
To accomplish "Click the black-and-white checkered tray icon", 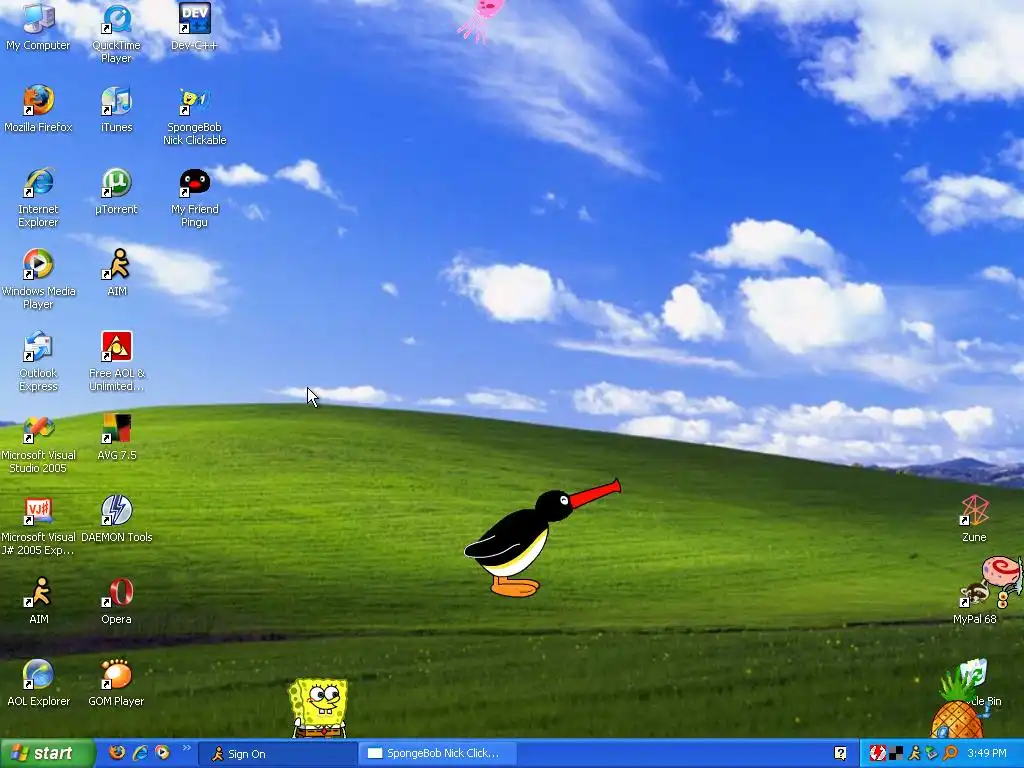I will (896, 754).
